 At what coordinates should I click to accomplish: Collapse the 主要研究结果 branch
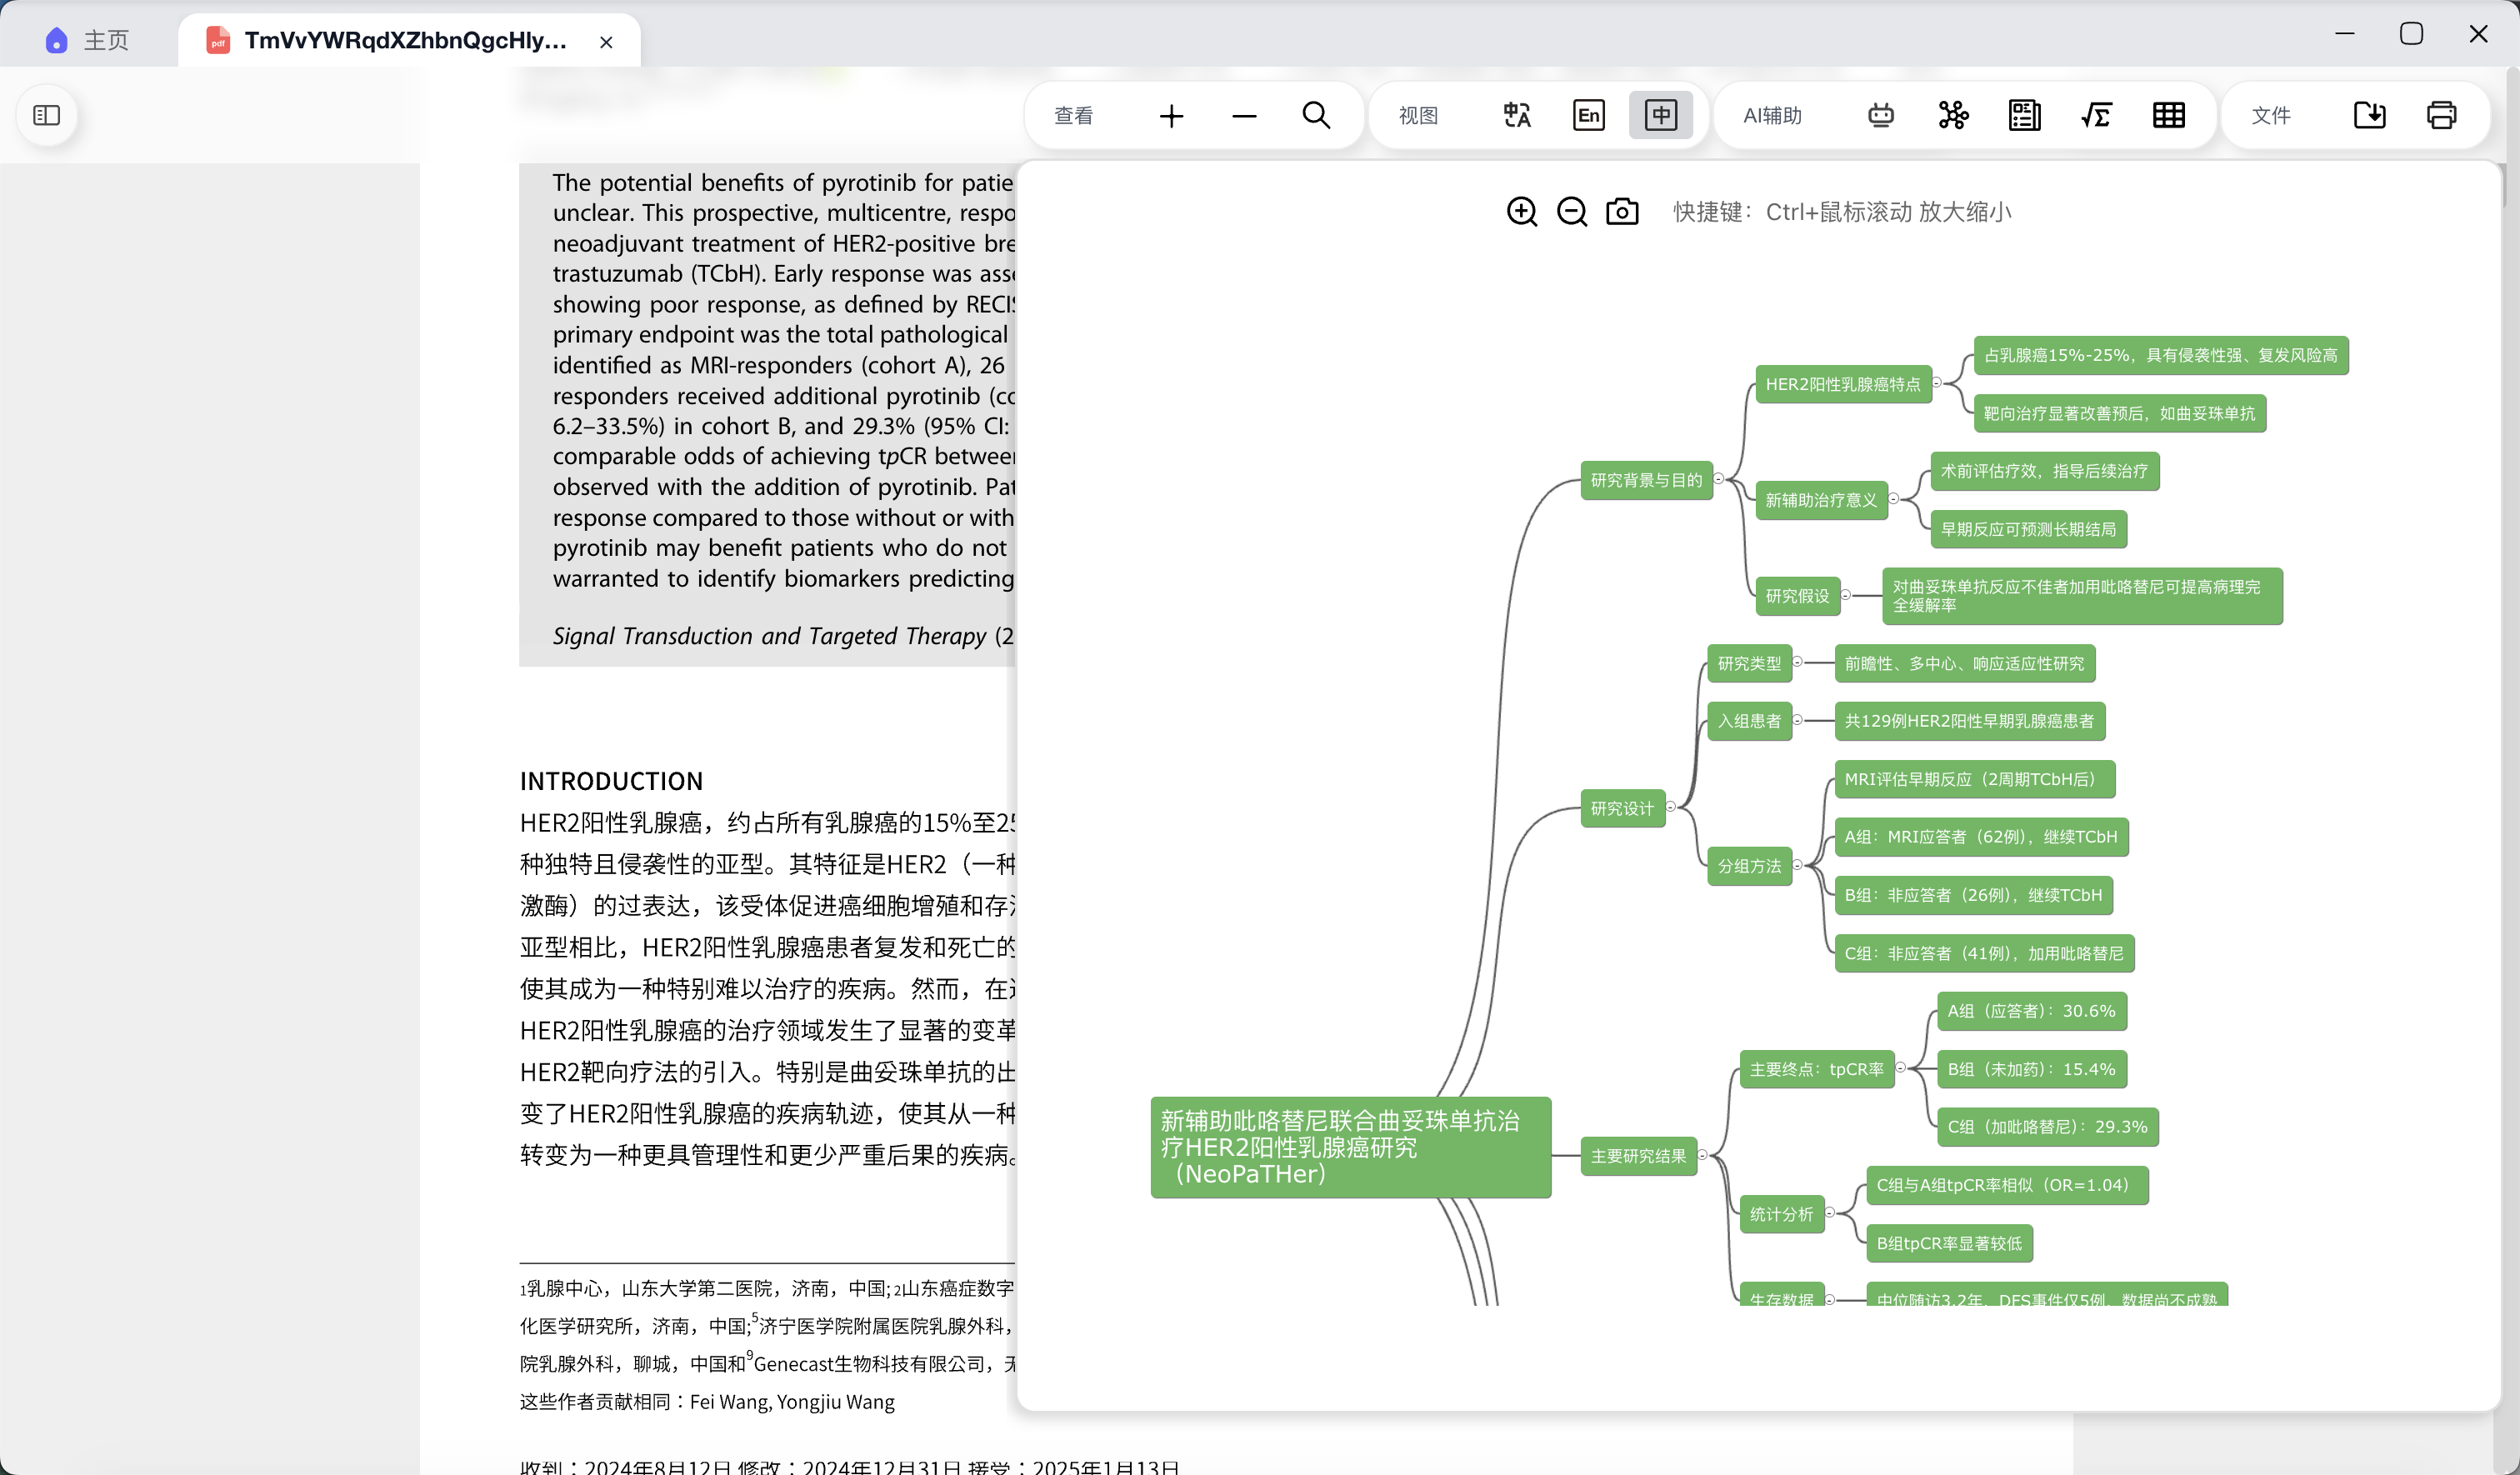pyautogui.click(x=1702, y=1155)
